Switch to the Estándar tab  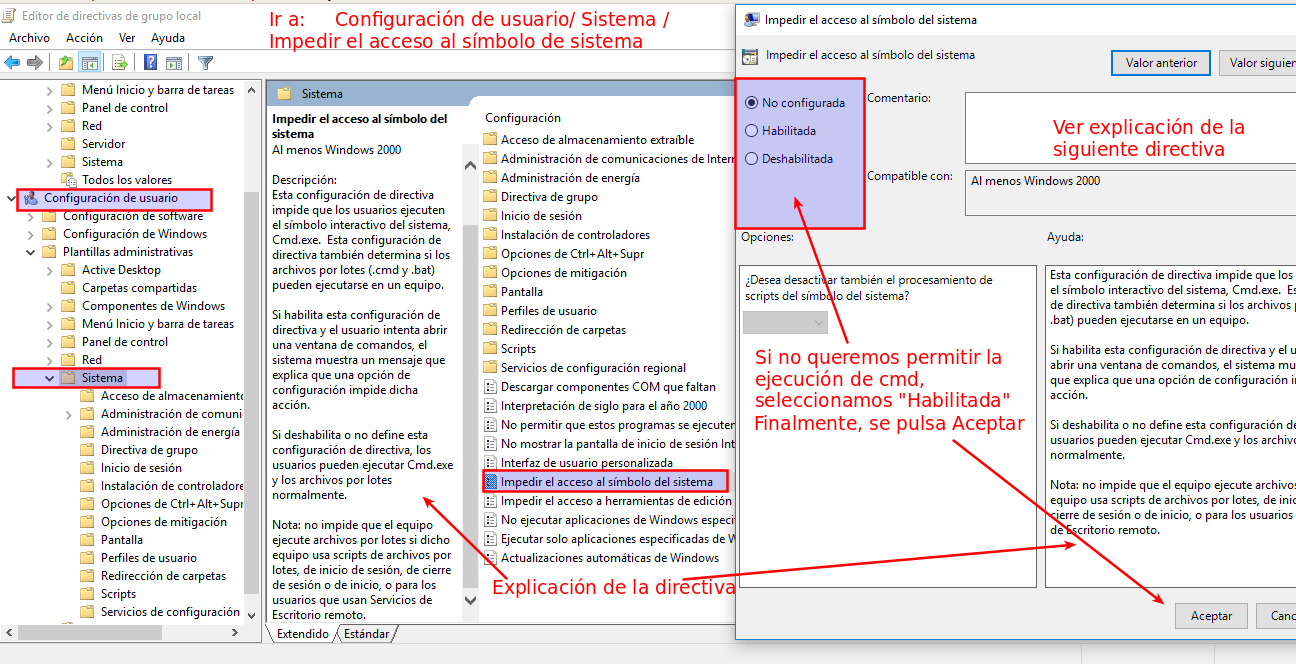[x=366, y=634]
